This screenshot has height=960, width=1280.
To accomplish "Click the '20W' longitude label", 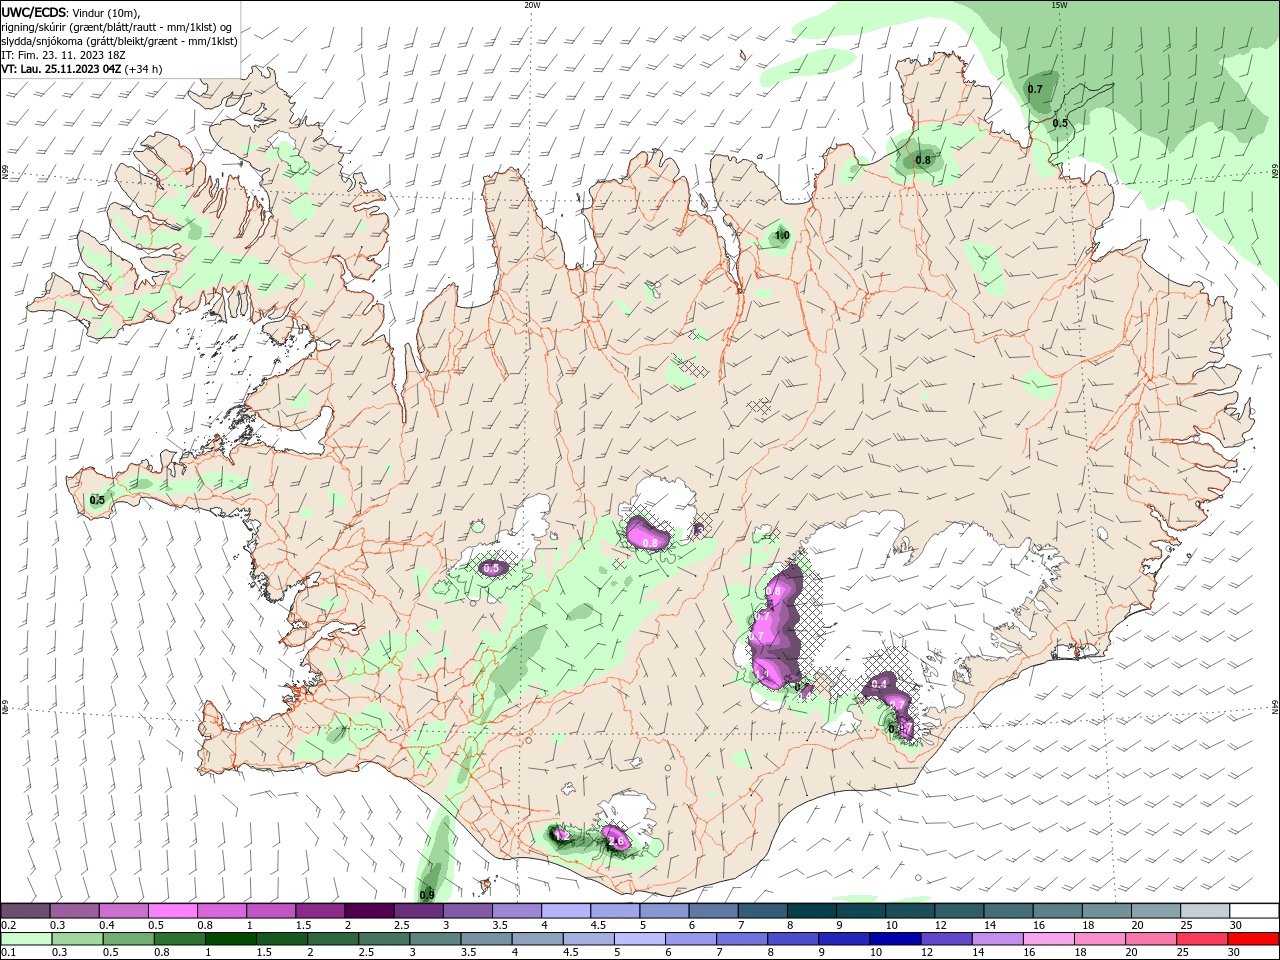I will coord(532,5).
